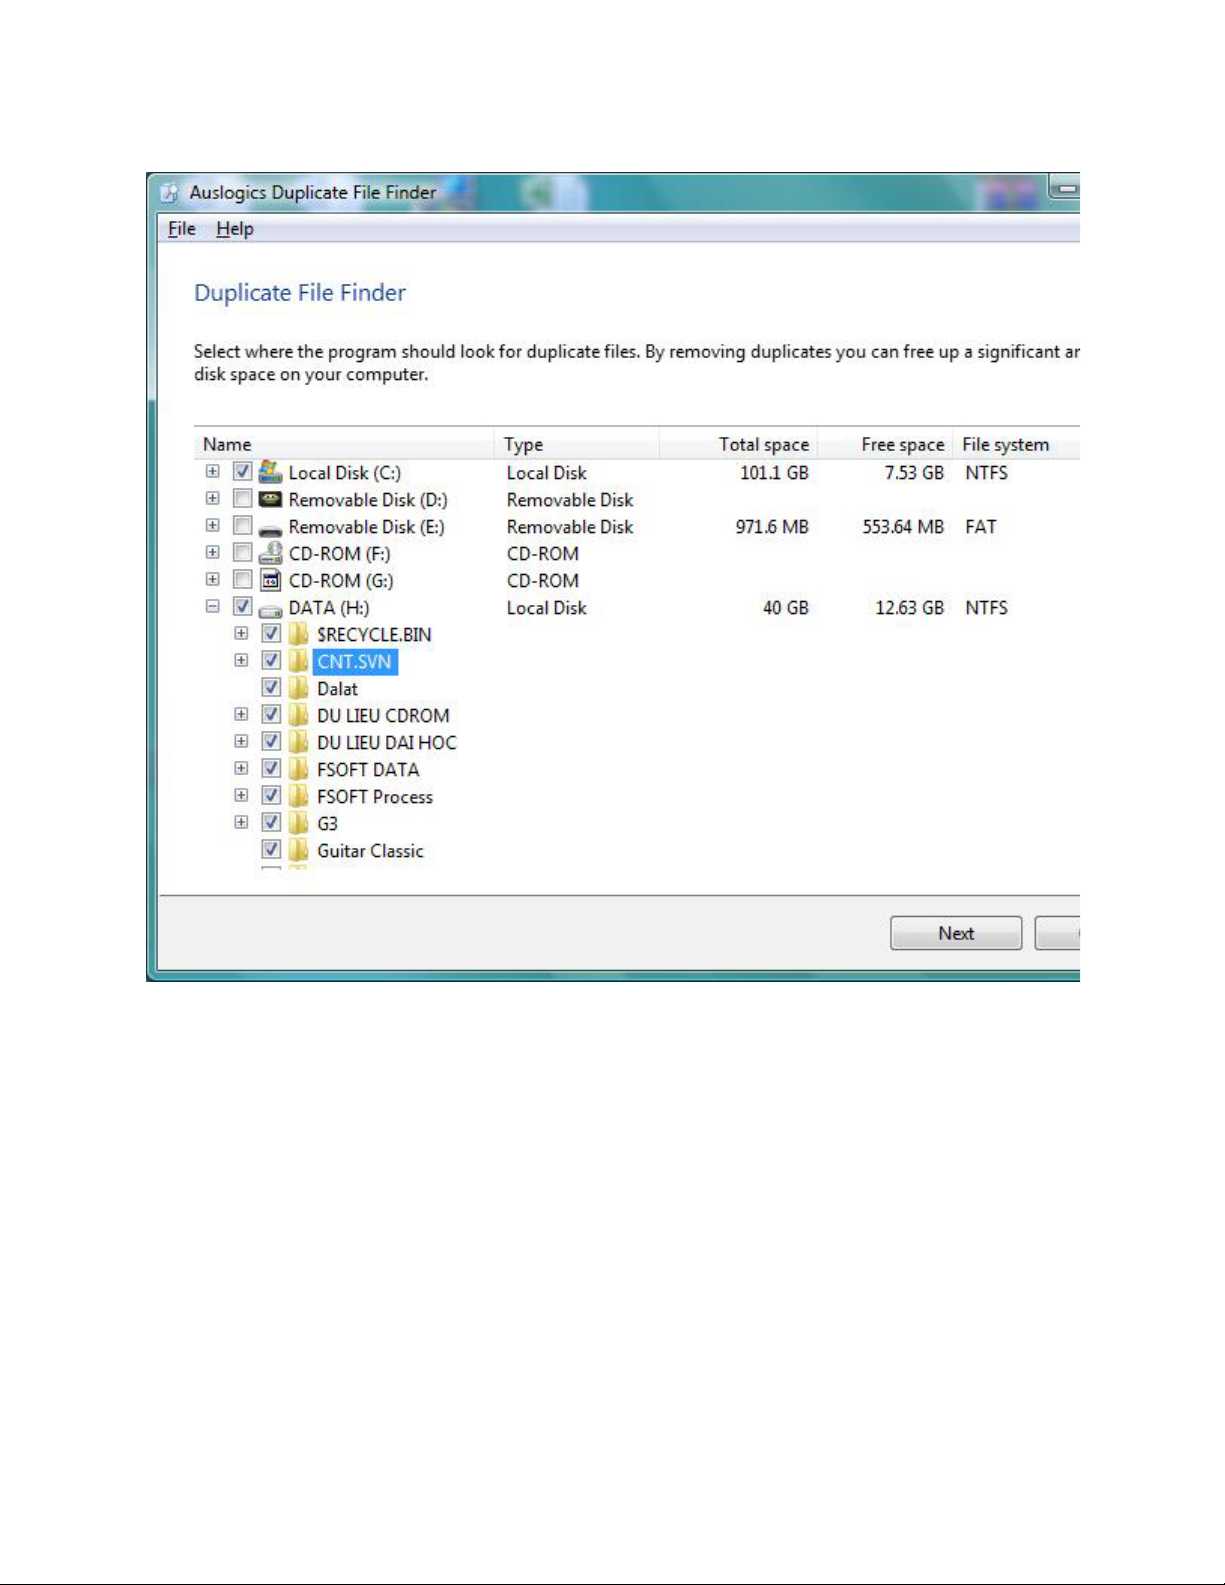Click the CD-ROM (G:) drive icon
Viewport: 1225px width, 1585px height.
pos(270,580)
